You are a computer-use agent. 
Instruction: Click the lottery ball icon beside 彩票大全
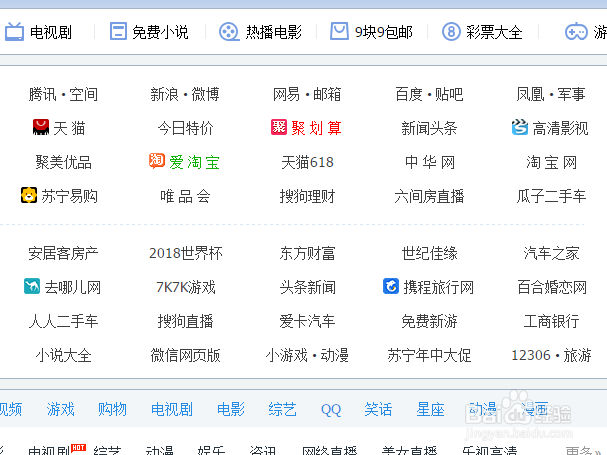451,31
